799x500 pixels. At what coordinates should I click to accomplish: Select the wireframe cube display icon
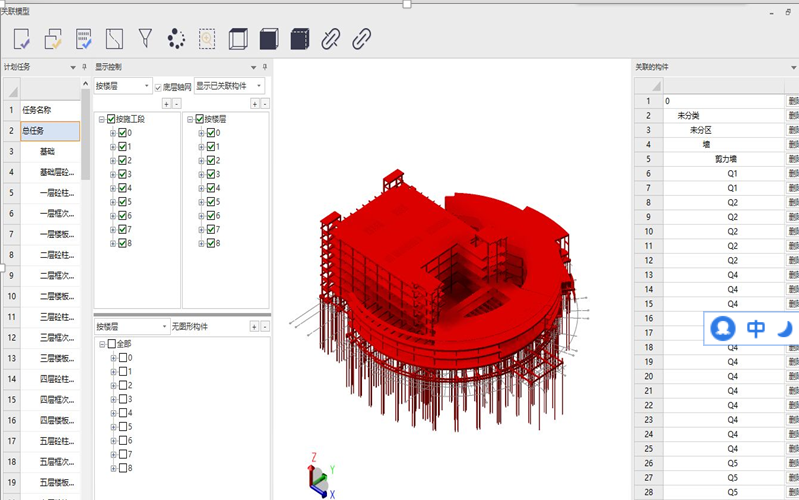pyautogui.click(x=238, y=39)
